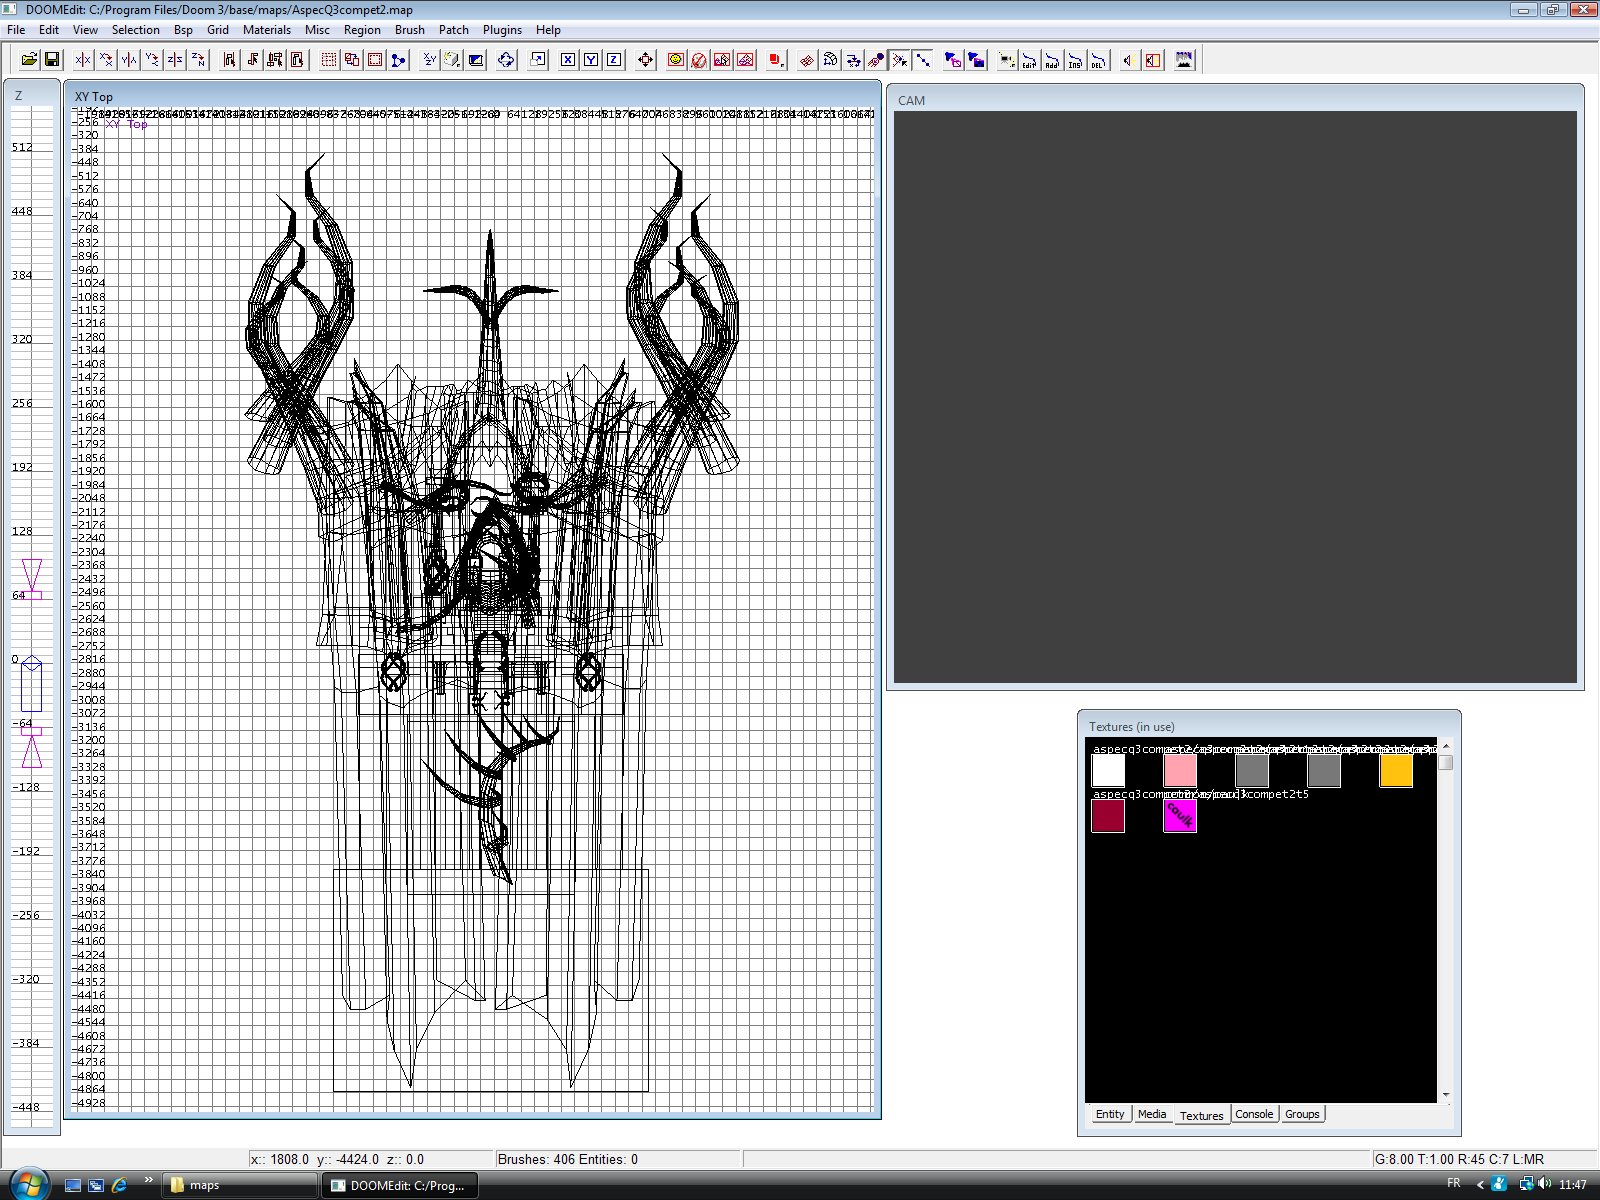Open the File menu
The width and height of the screenshot is (1600, 1200).
coord(16,30)
